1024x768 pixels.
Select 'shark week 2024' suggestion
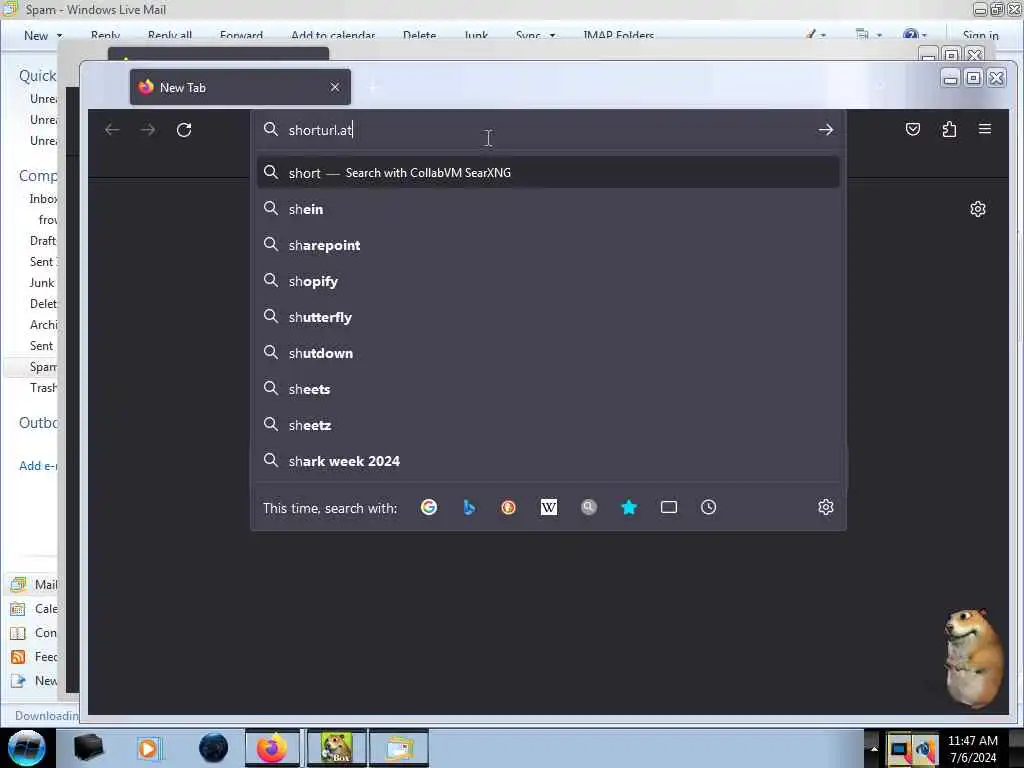(x=549, y=461)
